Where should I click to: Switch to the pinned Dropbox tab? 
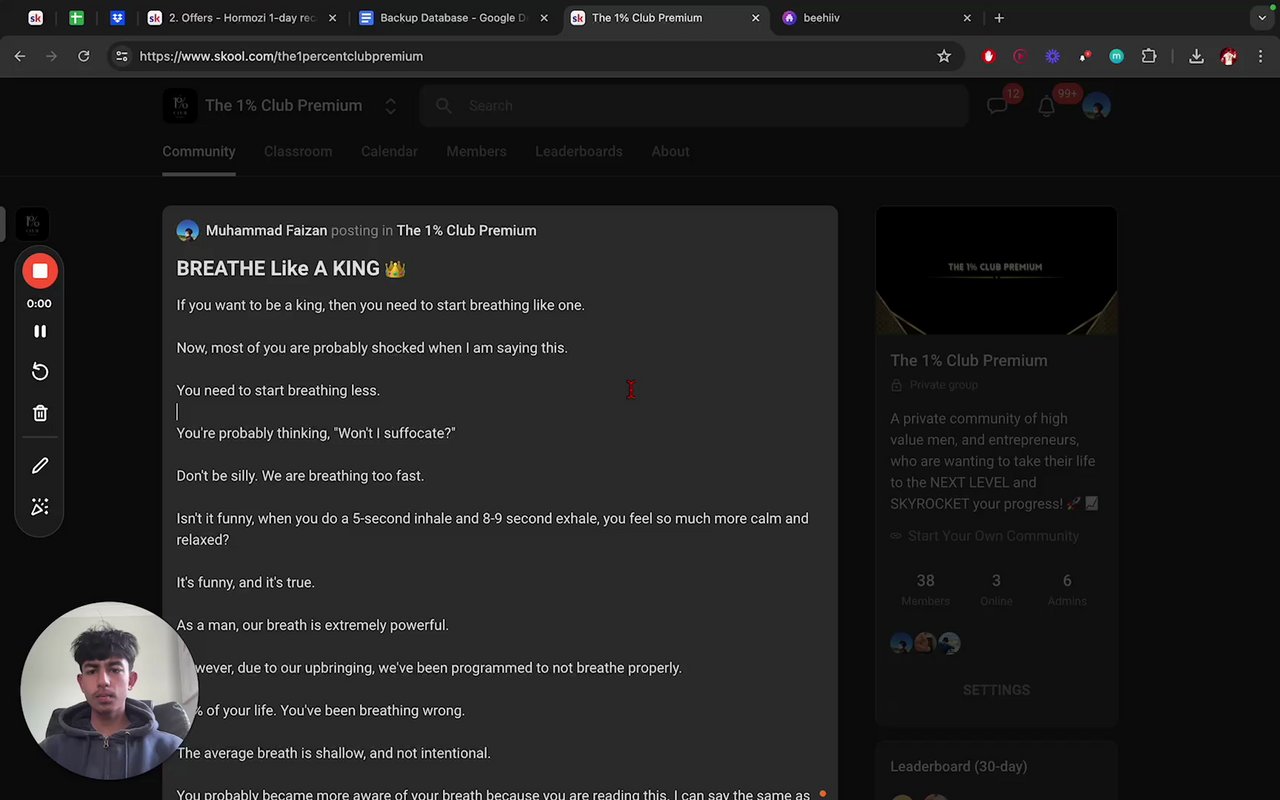tap(117, 17)
